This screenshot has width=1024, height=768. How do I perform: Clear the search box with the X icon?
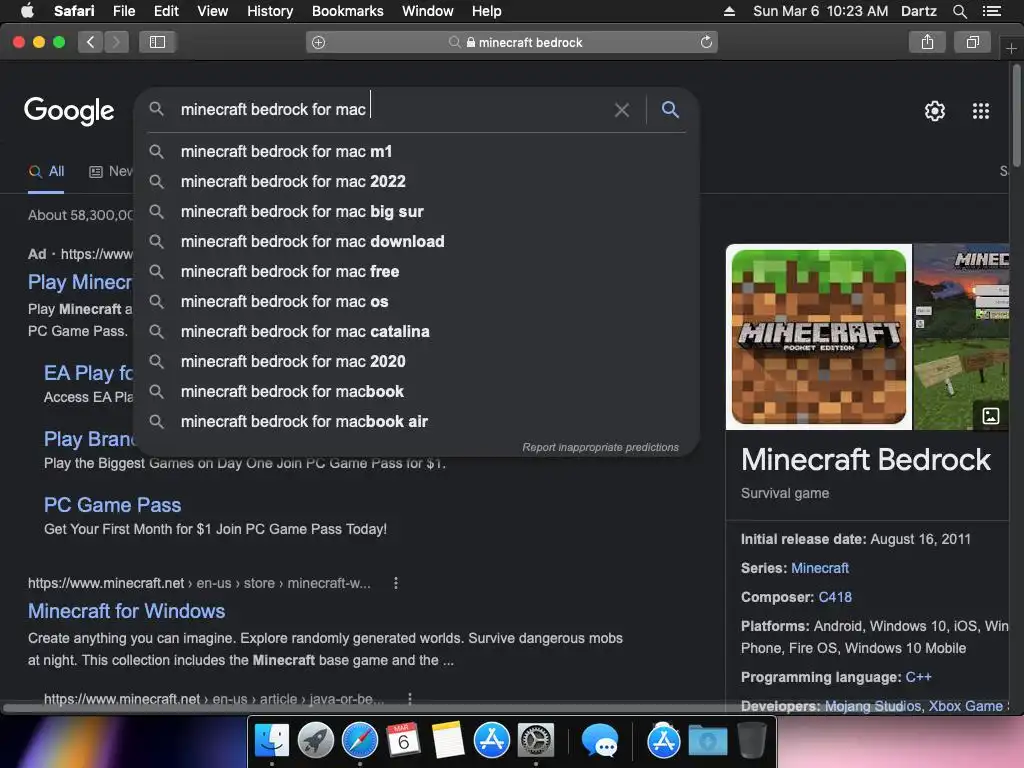pos(622,110)
